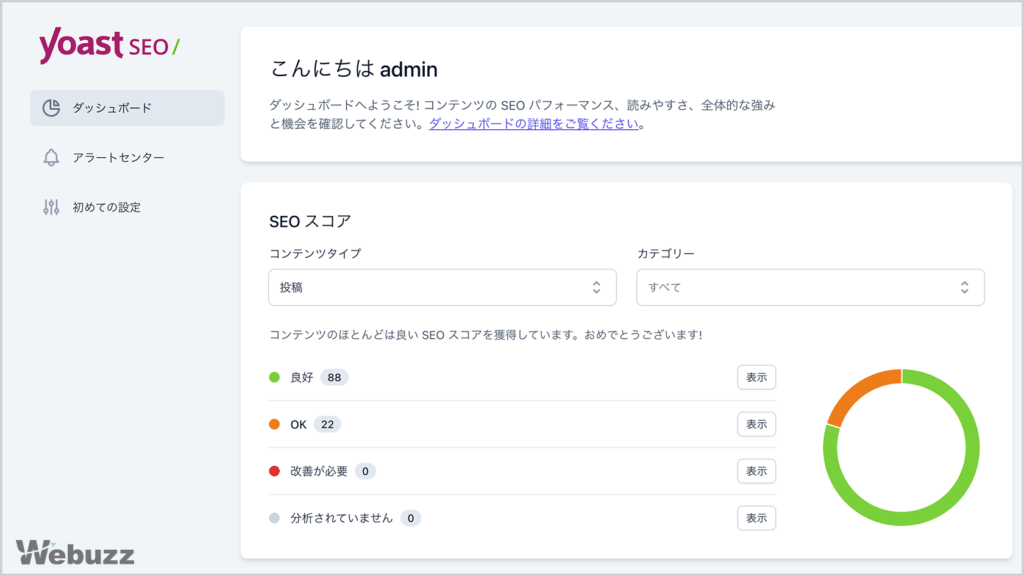The height and width of the screenshot is (576, 1024).
Task: Open the カテゴリー dropdown showing すべて
Action: coord(810,287)
